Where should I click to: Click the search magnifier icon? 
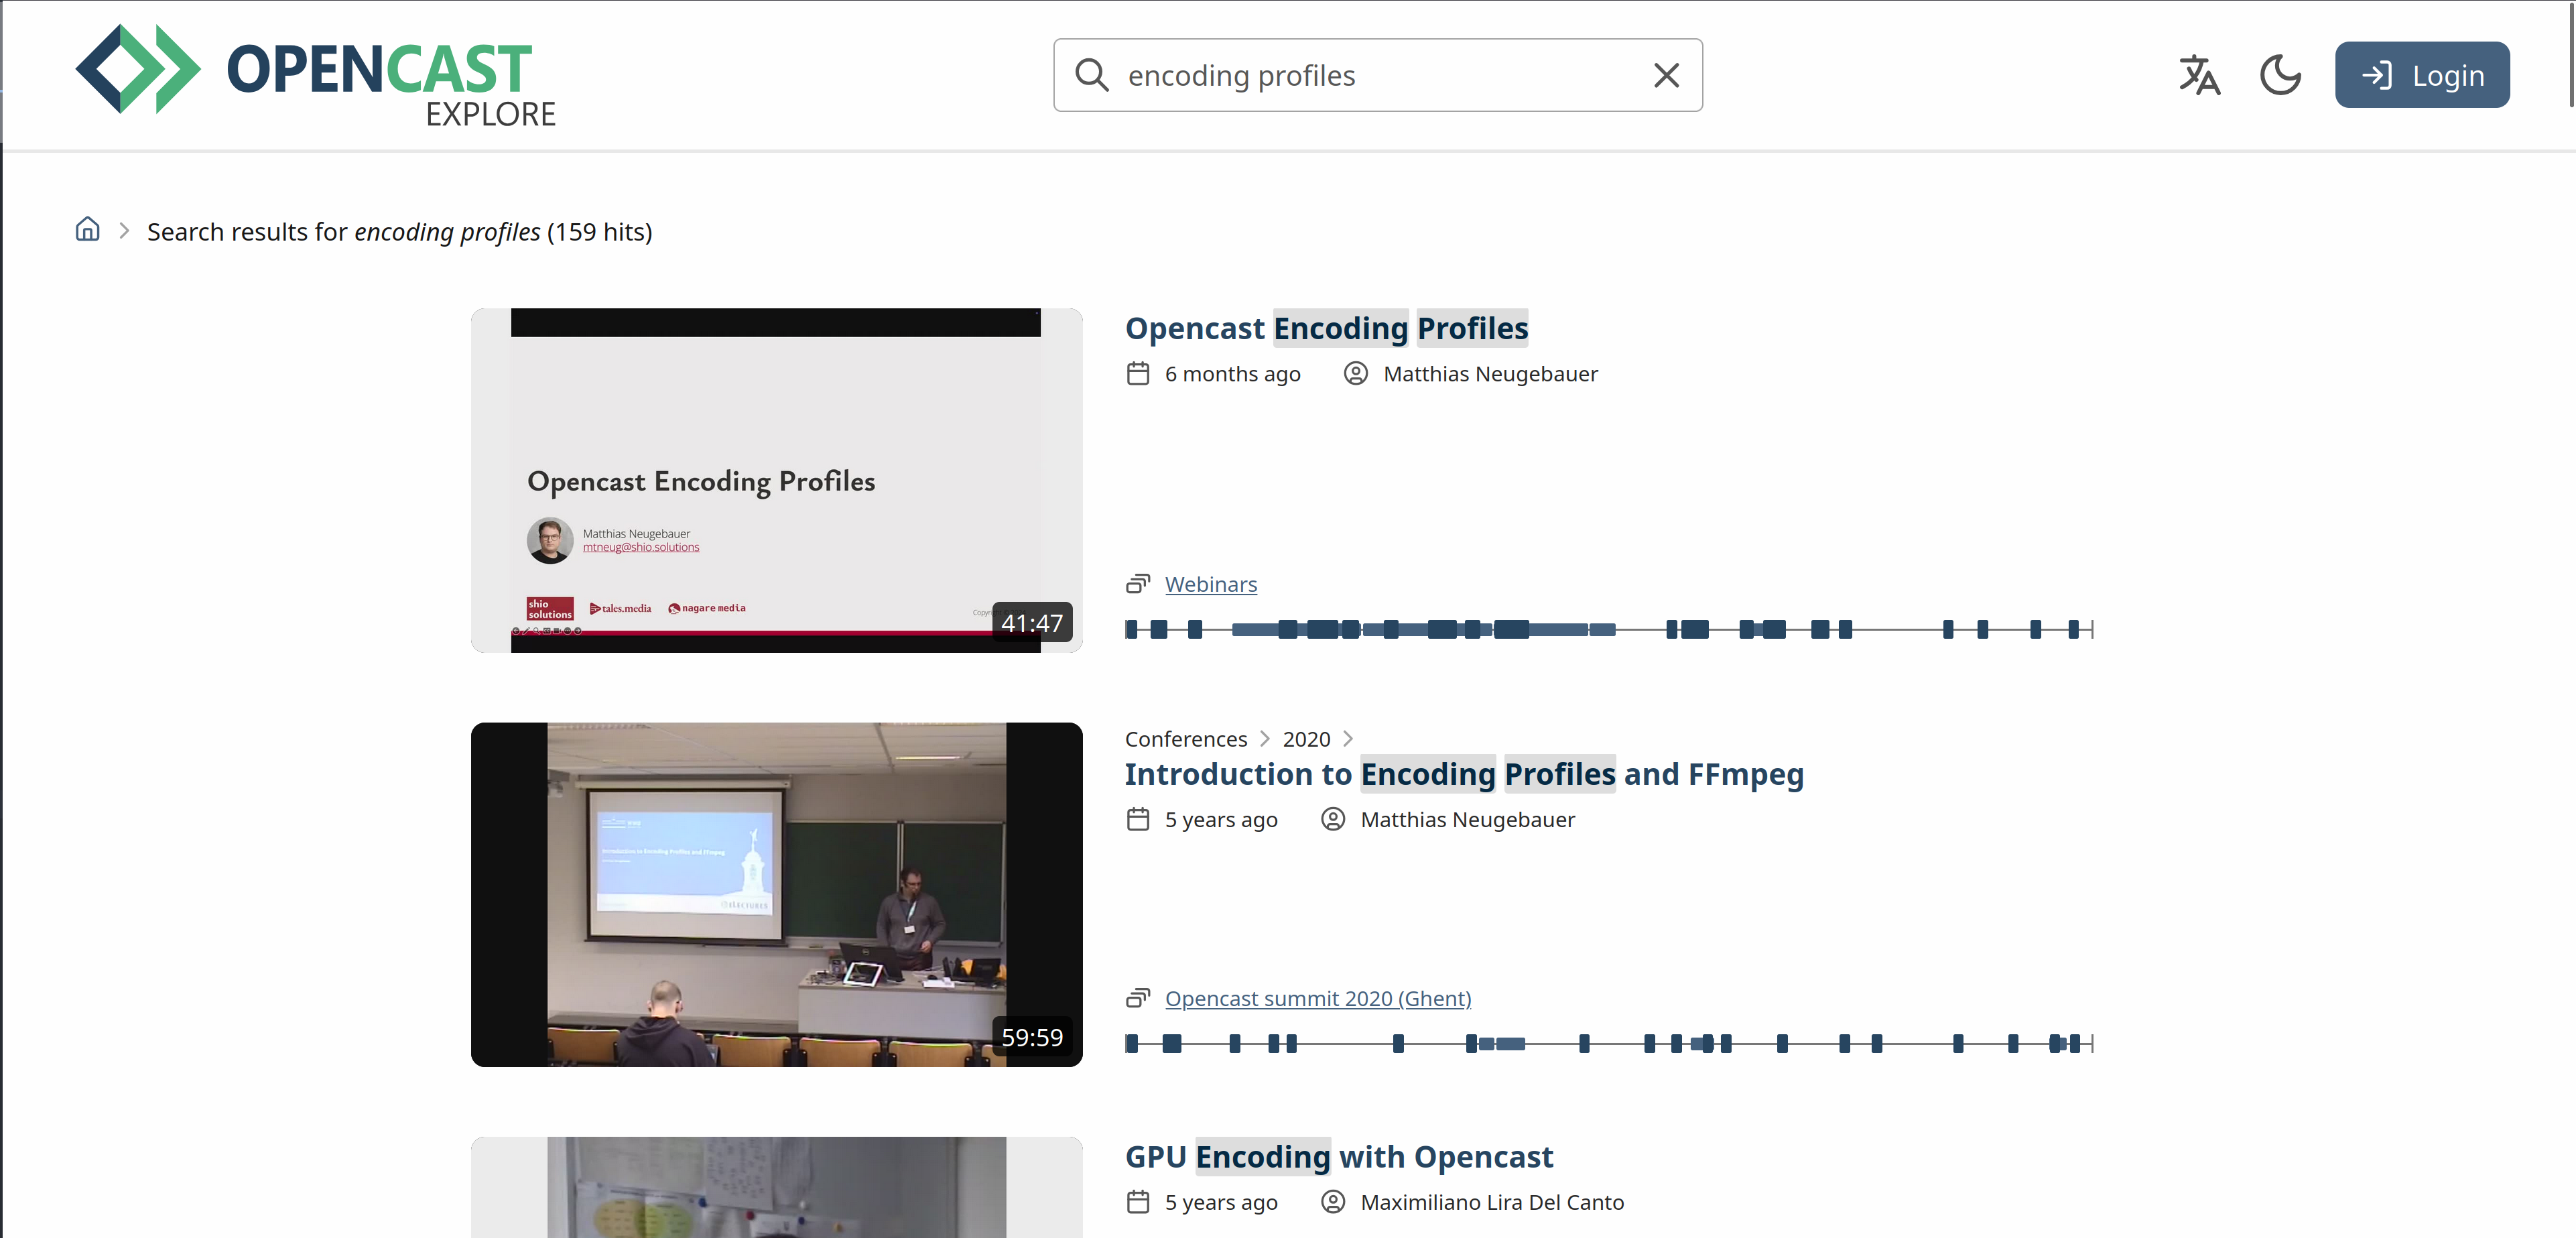tap(1091, 75)
